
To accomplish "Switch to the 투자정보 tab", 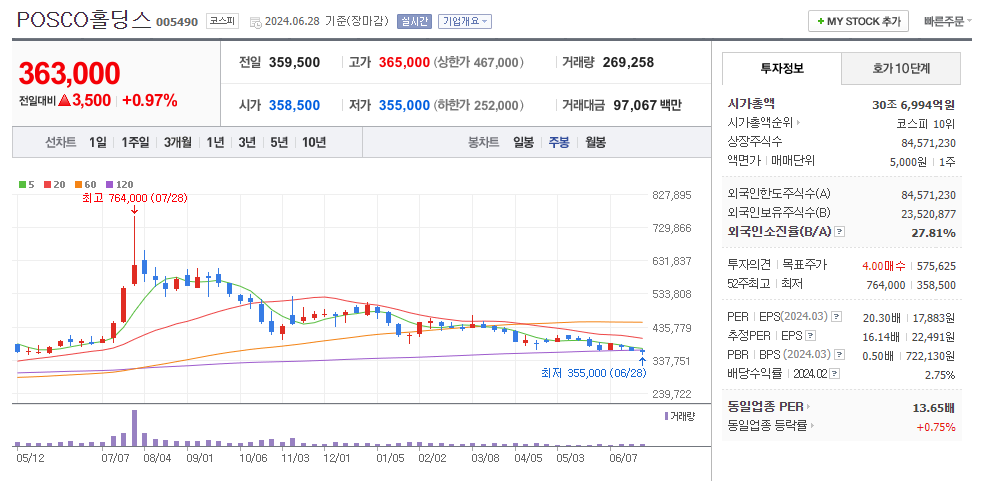I will pyautogui.click(x=782, y=68).
